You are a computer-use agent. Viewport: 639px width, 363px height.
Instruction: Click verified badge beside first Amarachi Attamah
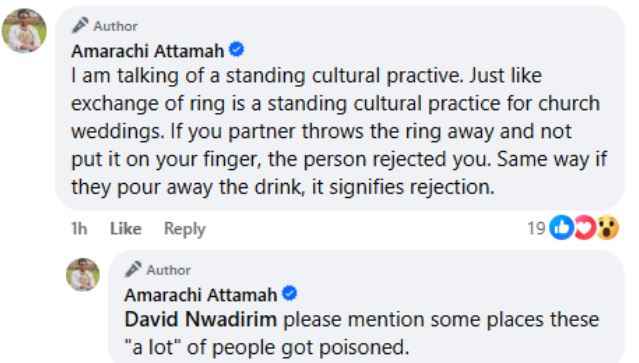pos(236,50)
